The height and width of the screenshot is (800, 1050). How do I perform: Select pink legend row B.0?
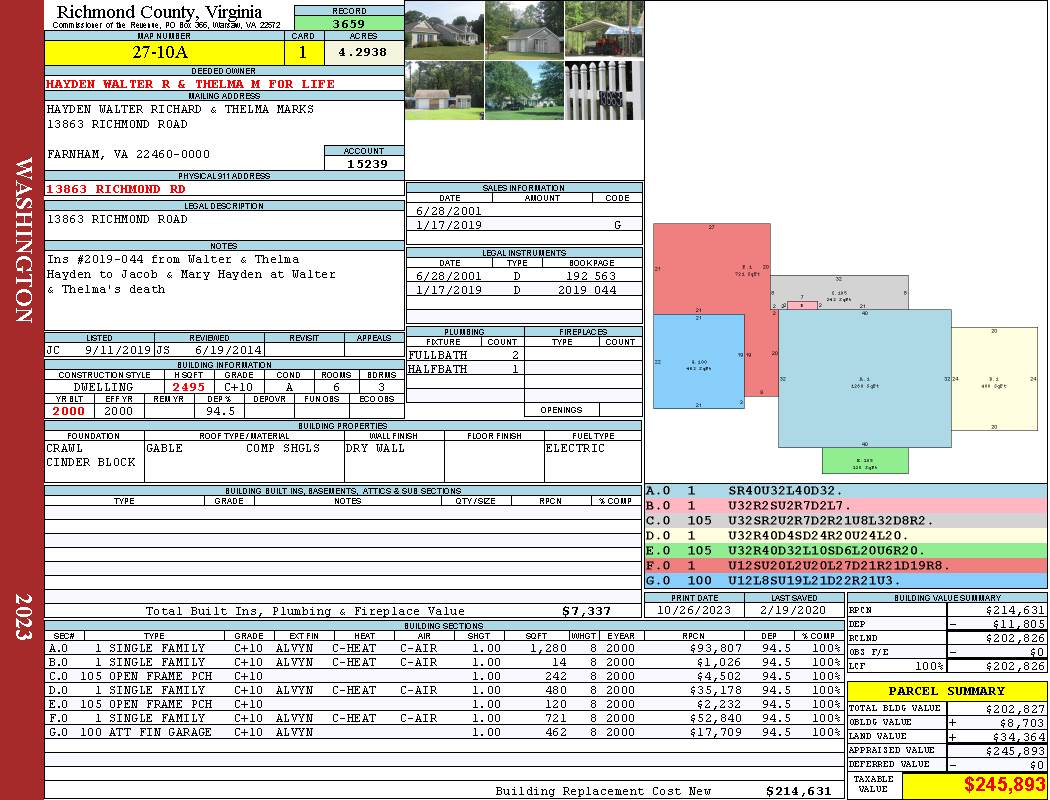point(845,505)
